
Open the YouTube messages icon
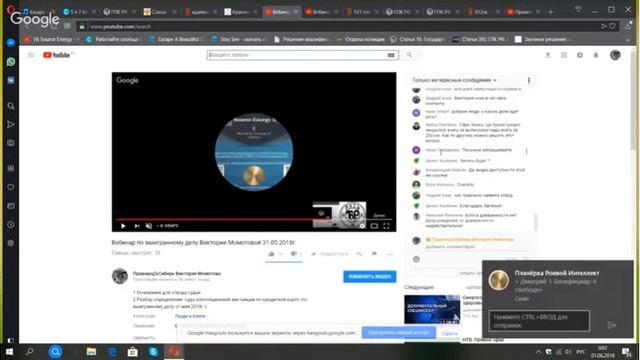click(x=580, y=55)
